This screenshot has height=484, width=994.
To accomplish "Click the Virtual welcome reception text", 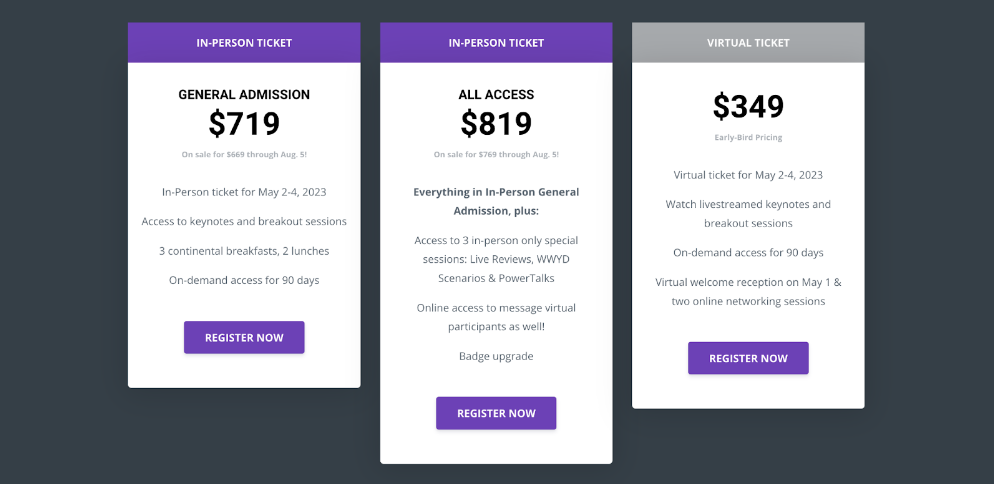I will pos(748,291).
